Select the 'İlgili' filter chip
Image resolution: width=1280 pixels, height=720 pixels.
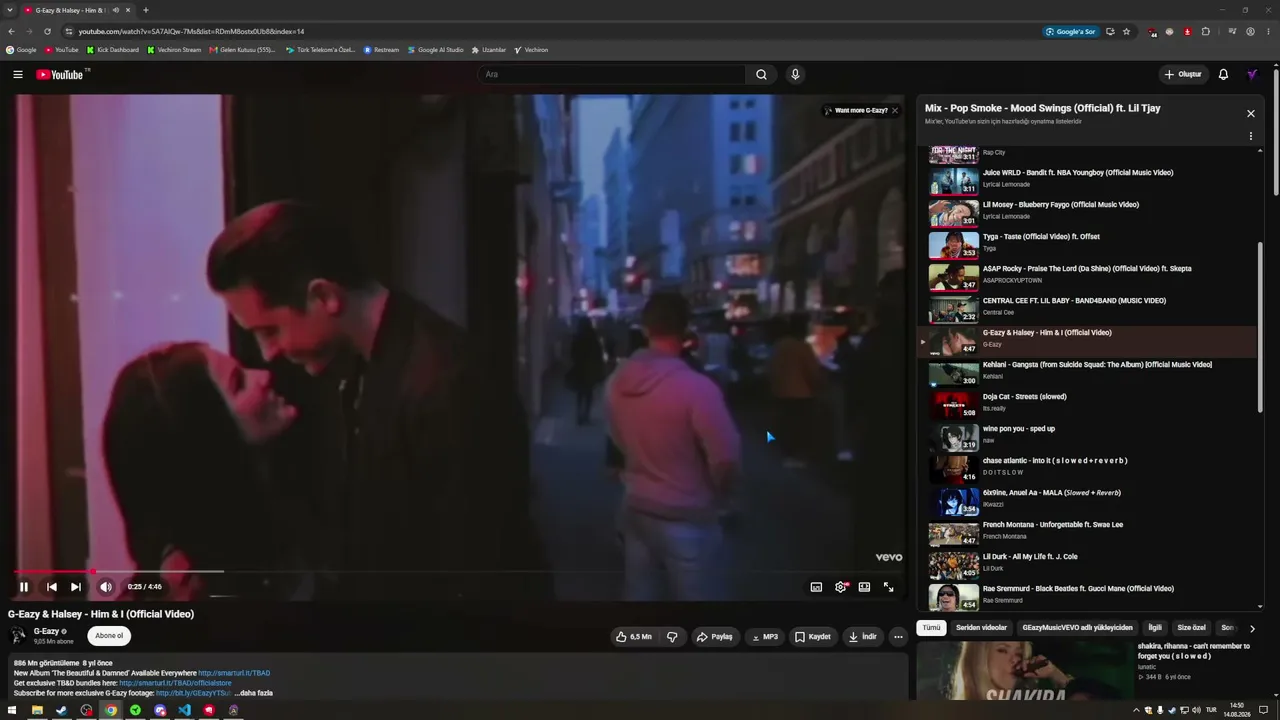coord(1155,628)
